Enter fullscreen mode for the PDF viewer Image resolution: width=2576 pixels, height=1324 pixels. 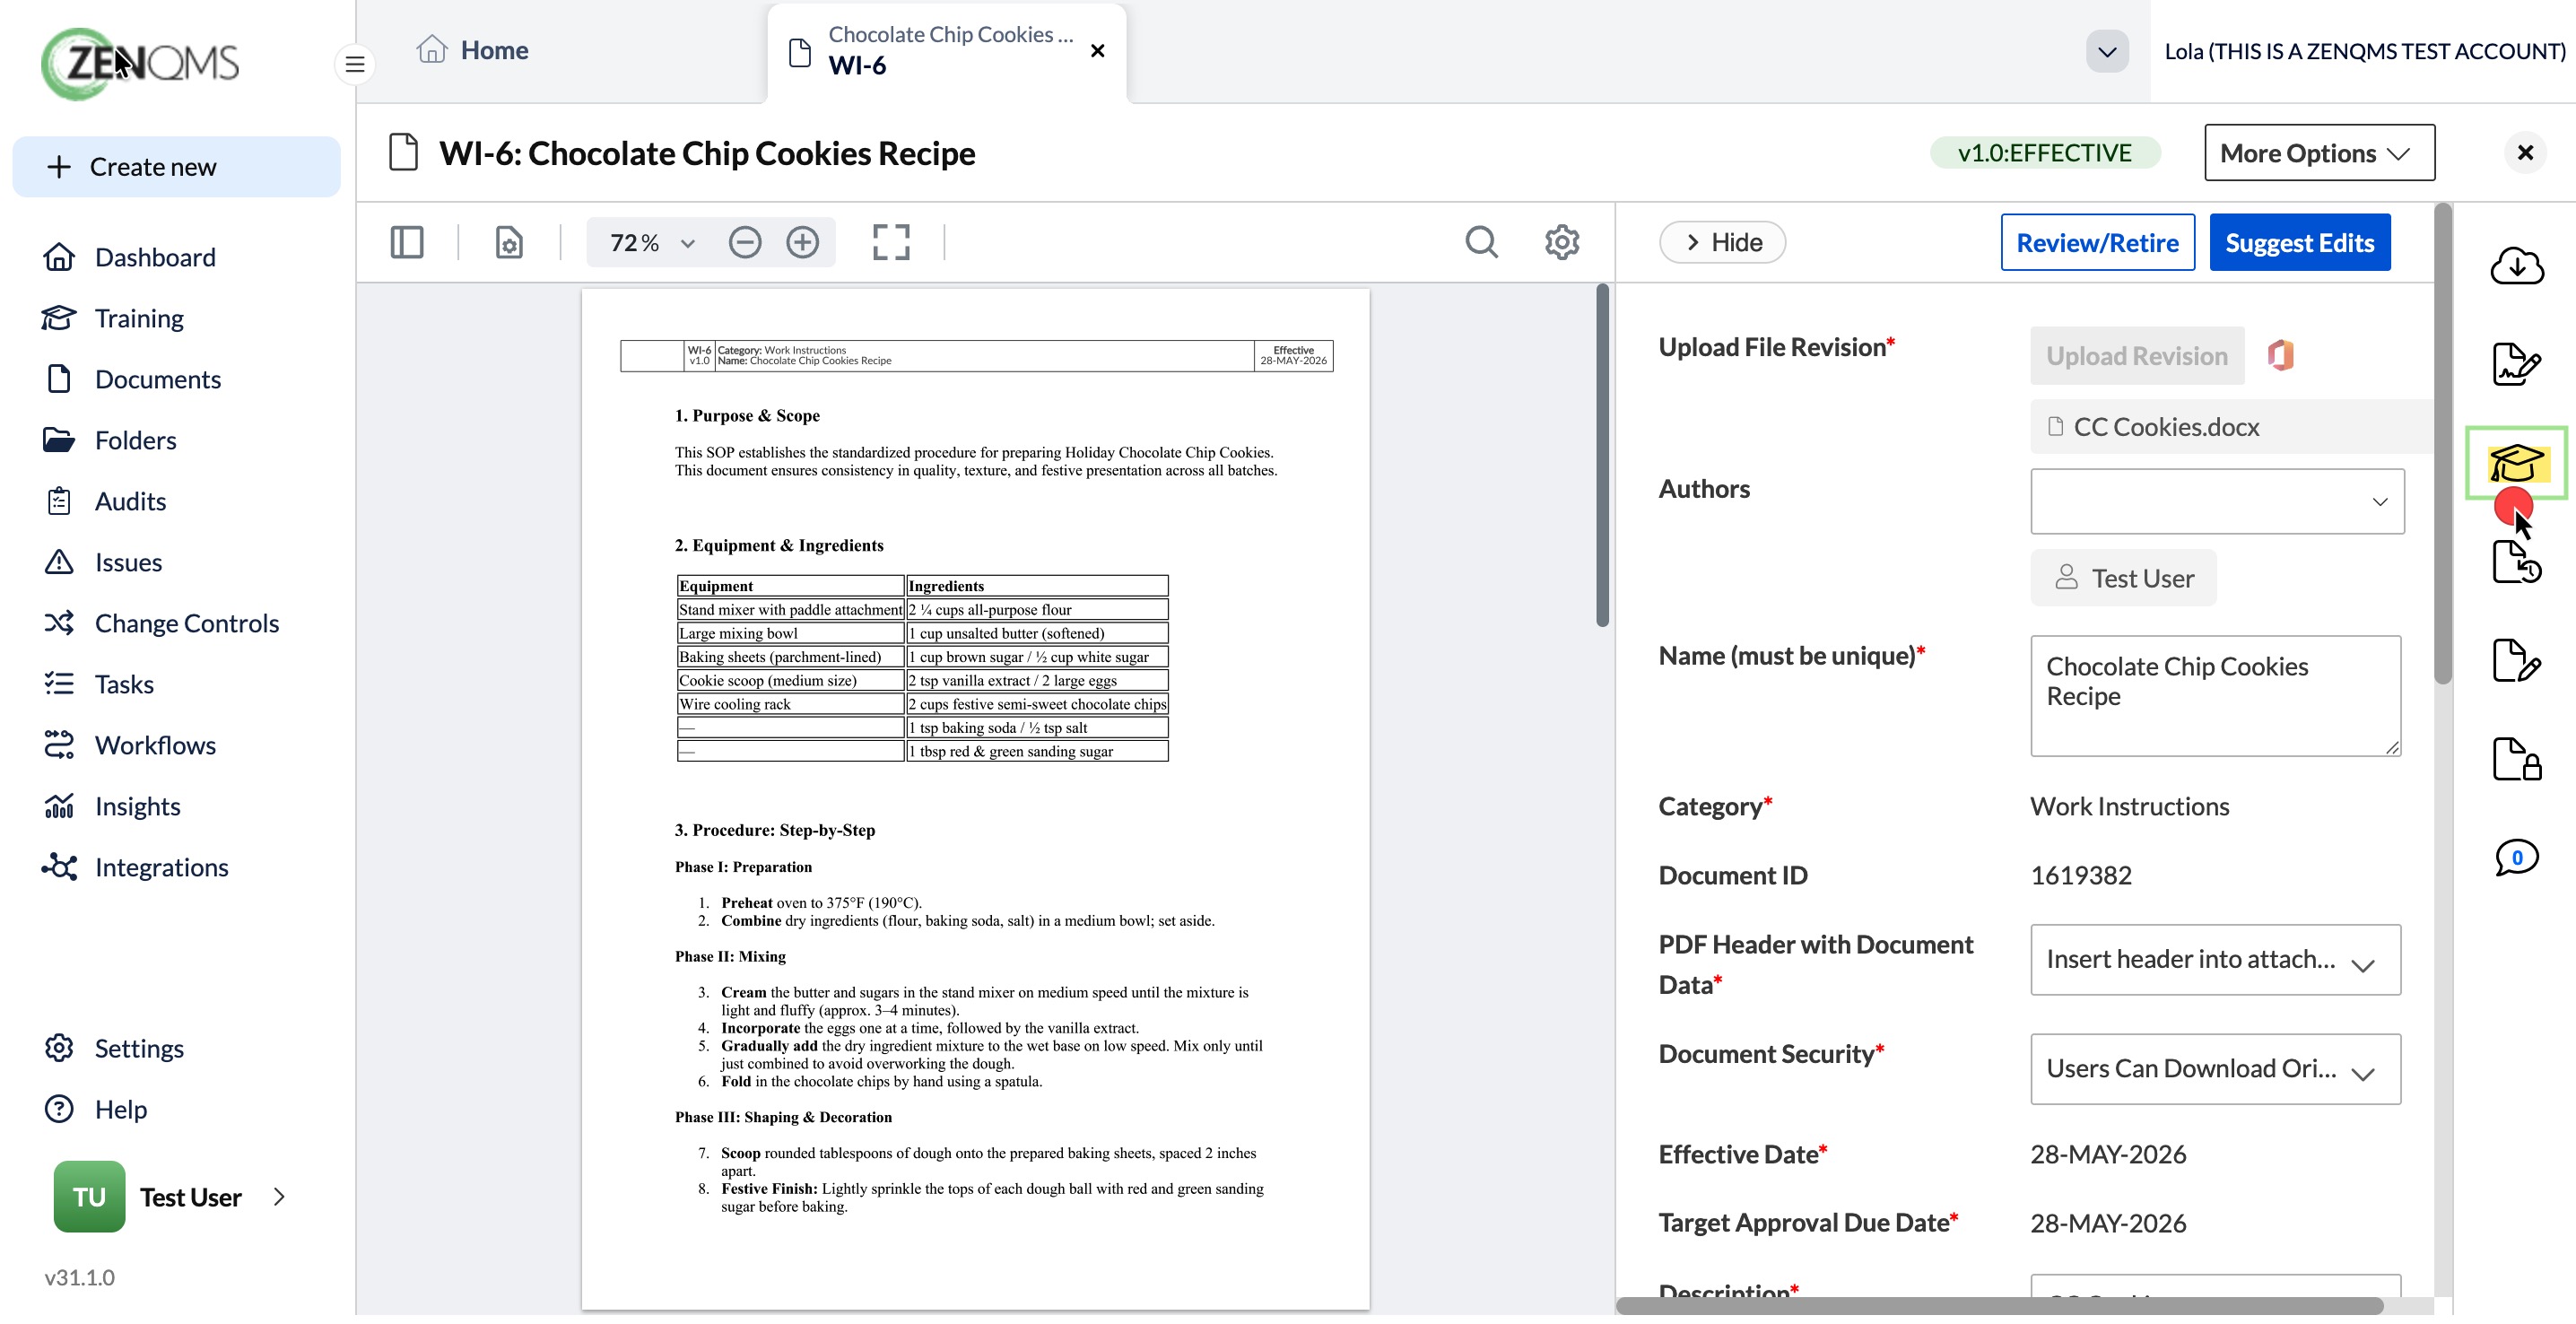click(891, 242)
